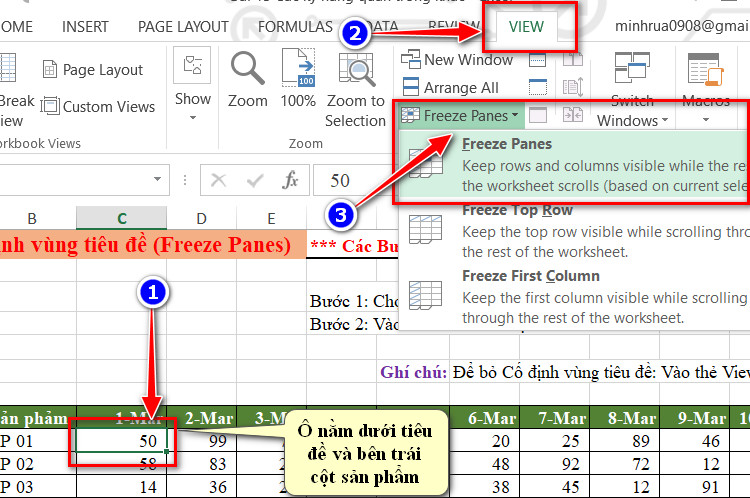Toggle Synchronous Scrolling icon

click(x=573, y=87)
